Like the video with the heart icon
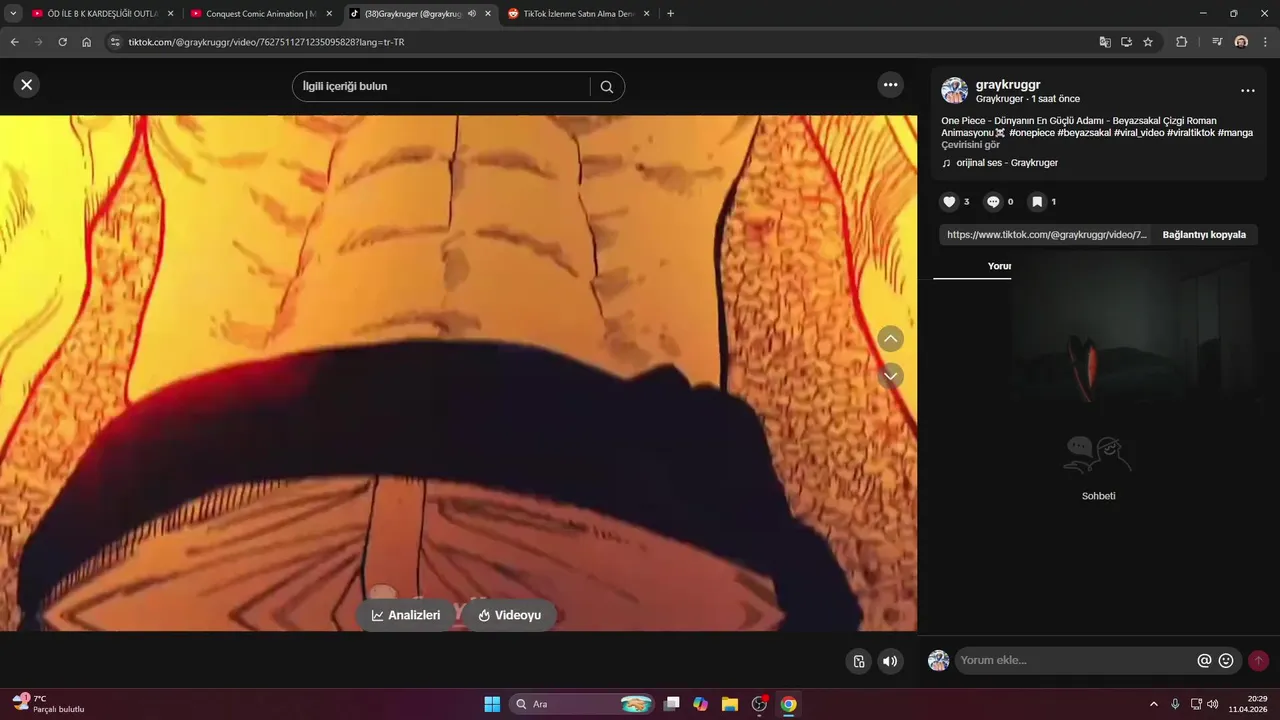This screenshot has height=720, width=1280. tap(949, 202)
